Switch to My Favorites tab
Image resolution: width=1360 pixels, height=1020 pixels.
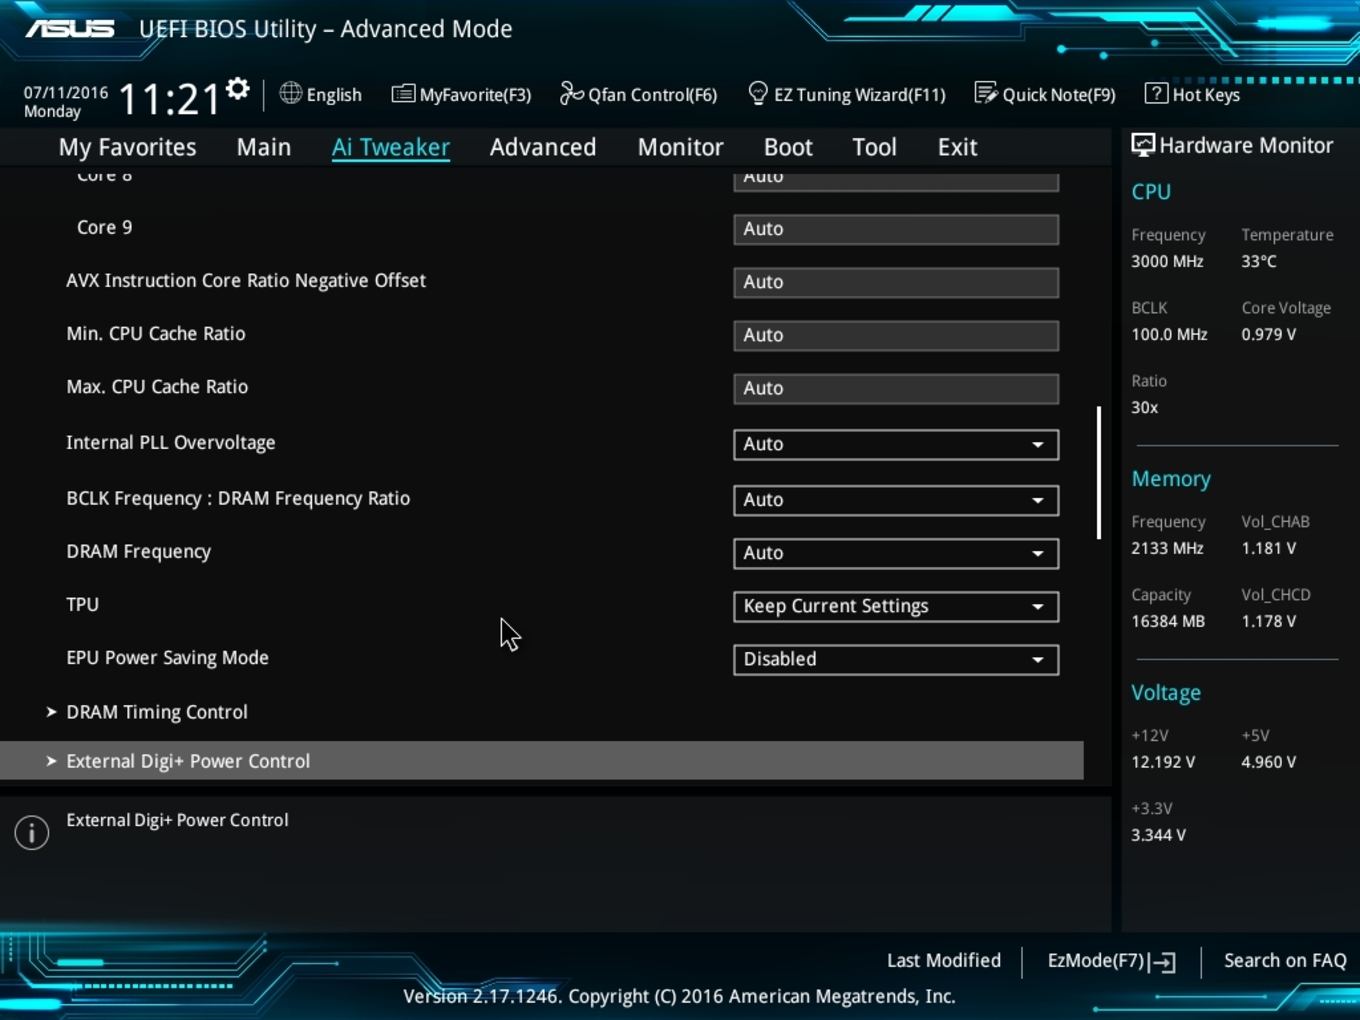(127, 147)
